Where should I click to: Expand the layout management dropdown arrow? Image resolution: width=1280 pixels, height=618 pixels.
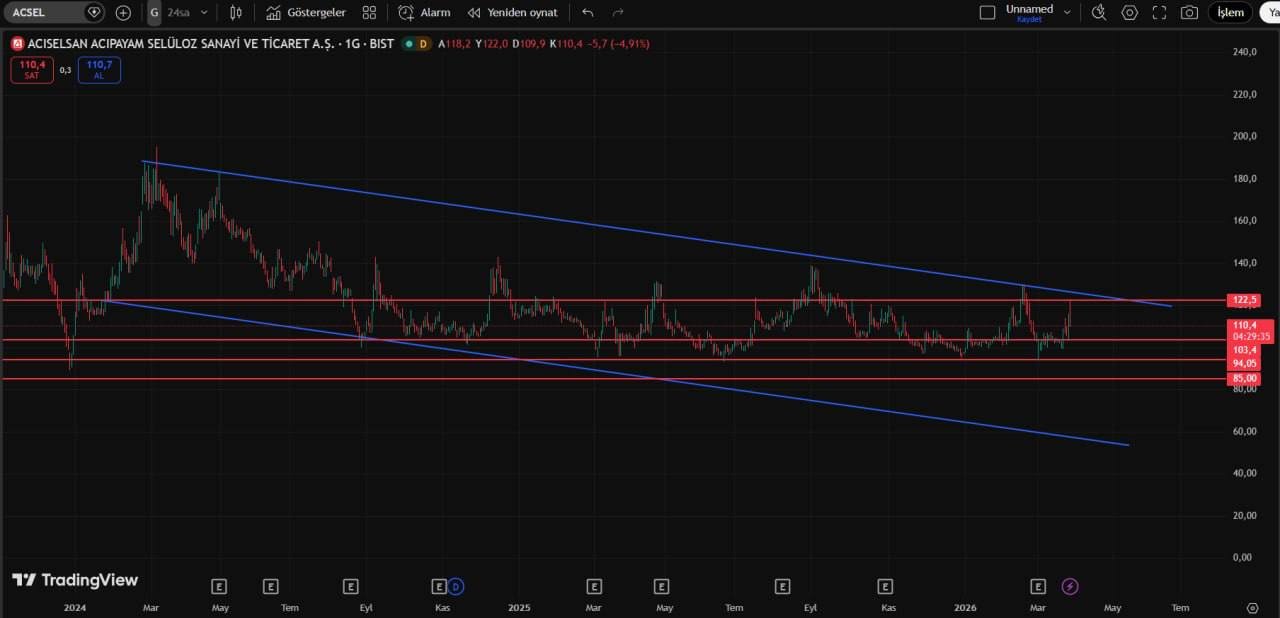[x=1067, y=13]
